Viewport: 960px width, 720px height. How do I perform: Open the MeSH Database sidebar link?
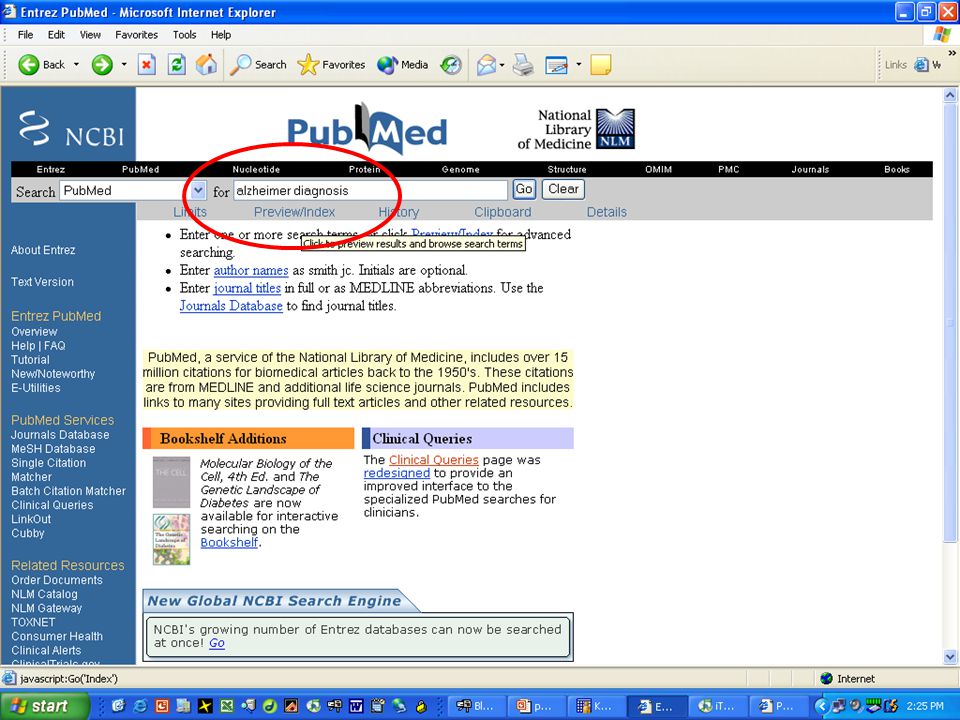(53, 449)
